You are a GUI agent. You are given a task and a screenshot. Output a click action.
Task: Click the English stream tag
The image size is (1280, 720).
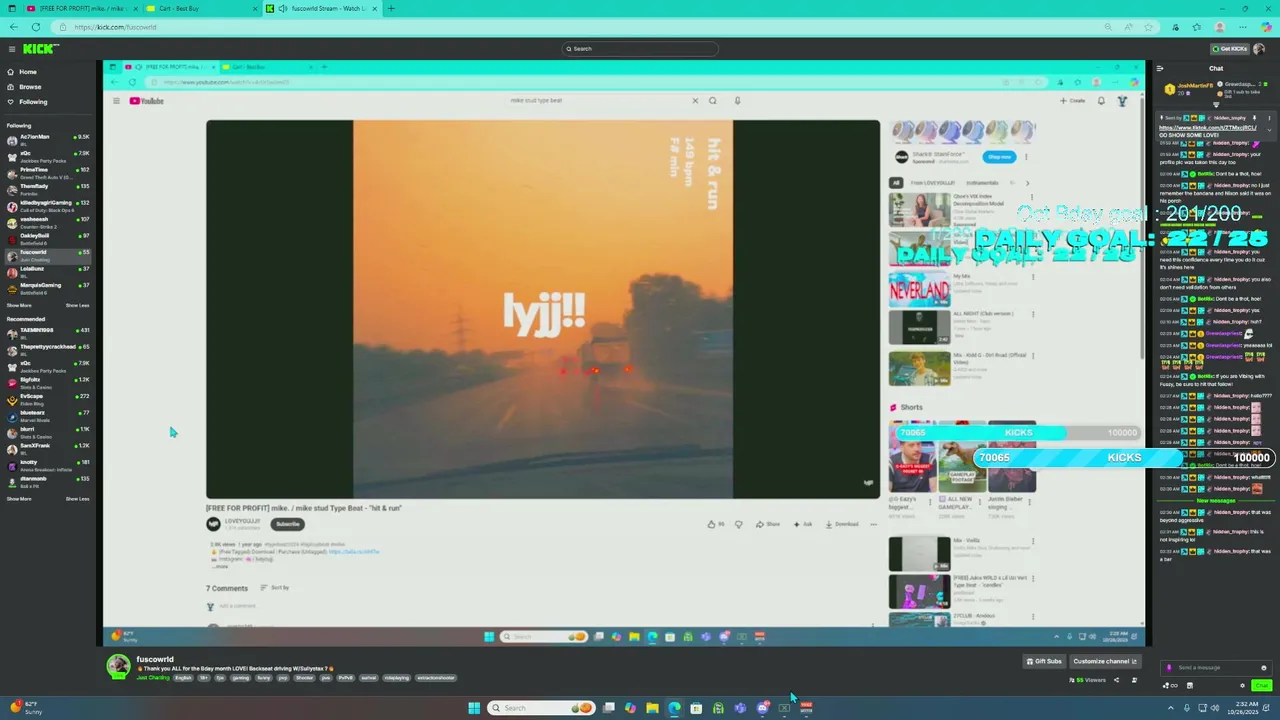pyautogui.click(x=183, y=678)
